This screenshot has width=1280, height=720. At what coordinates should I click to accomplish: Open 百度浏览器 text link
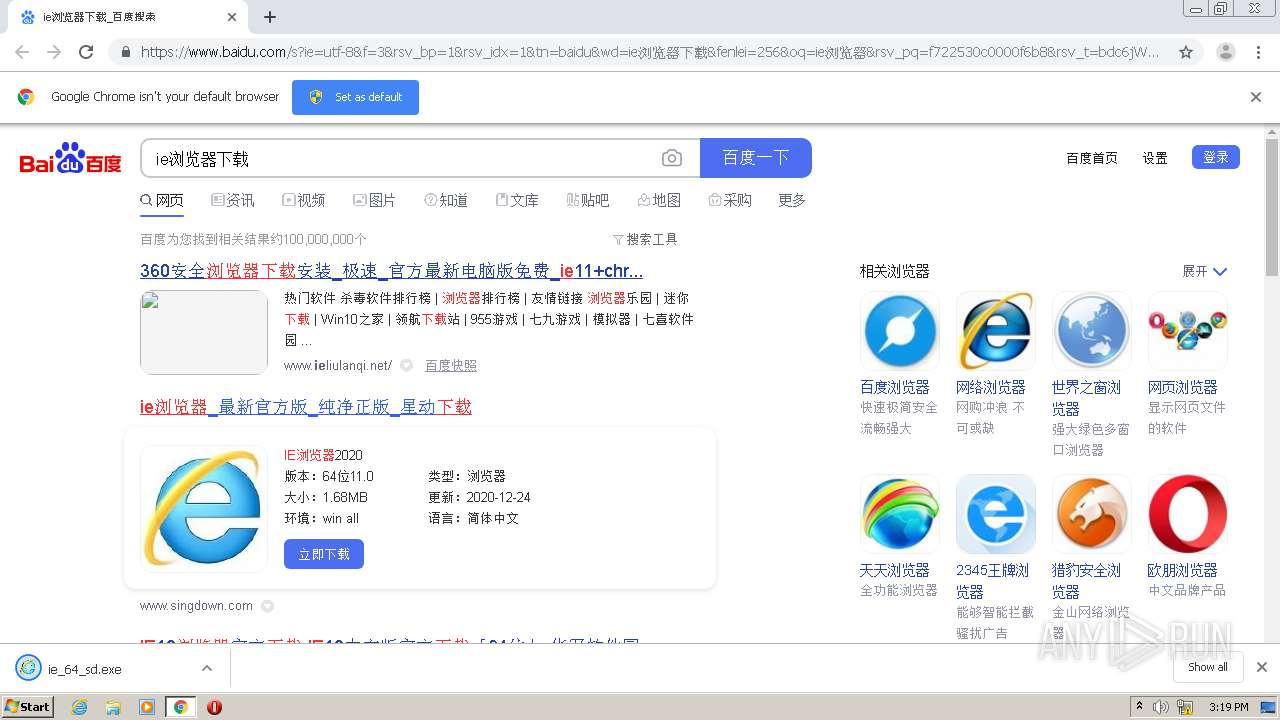[895, 387]
